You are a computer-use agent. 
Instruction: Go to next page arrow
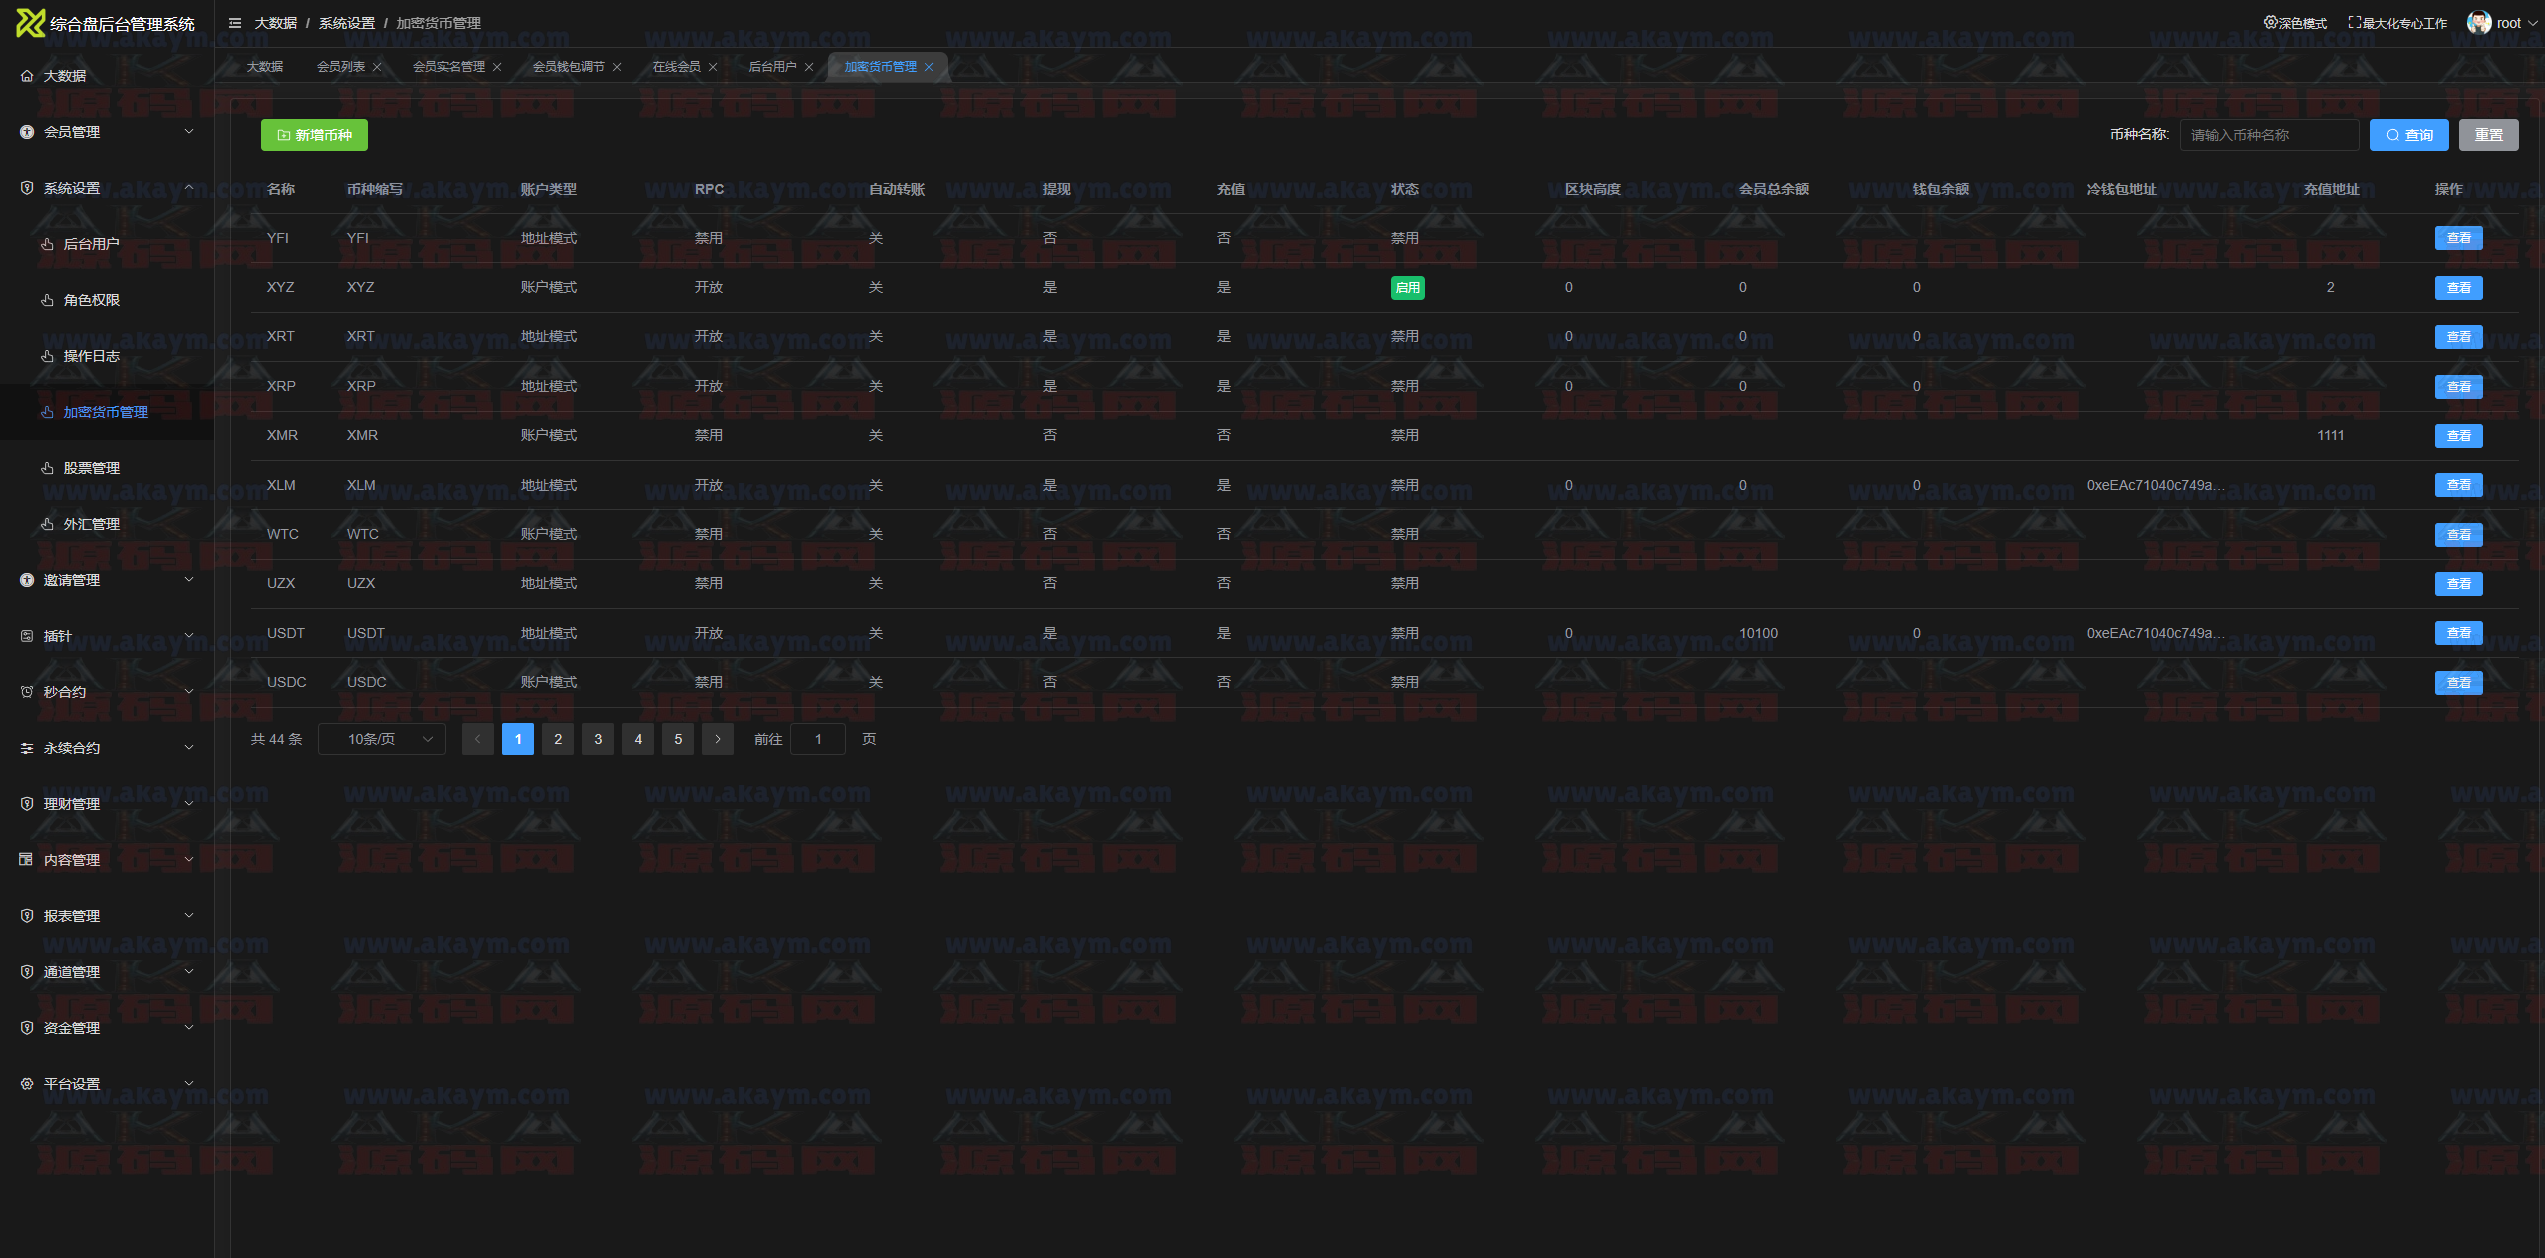717,739
